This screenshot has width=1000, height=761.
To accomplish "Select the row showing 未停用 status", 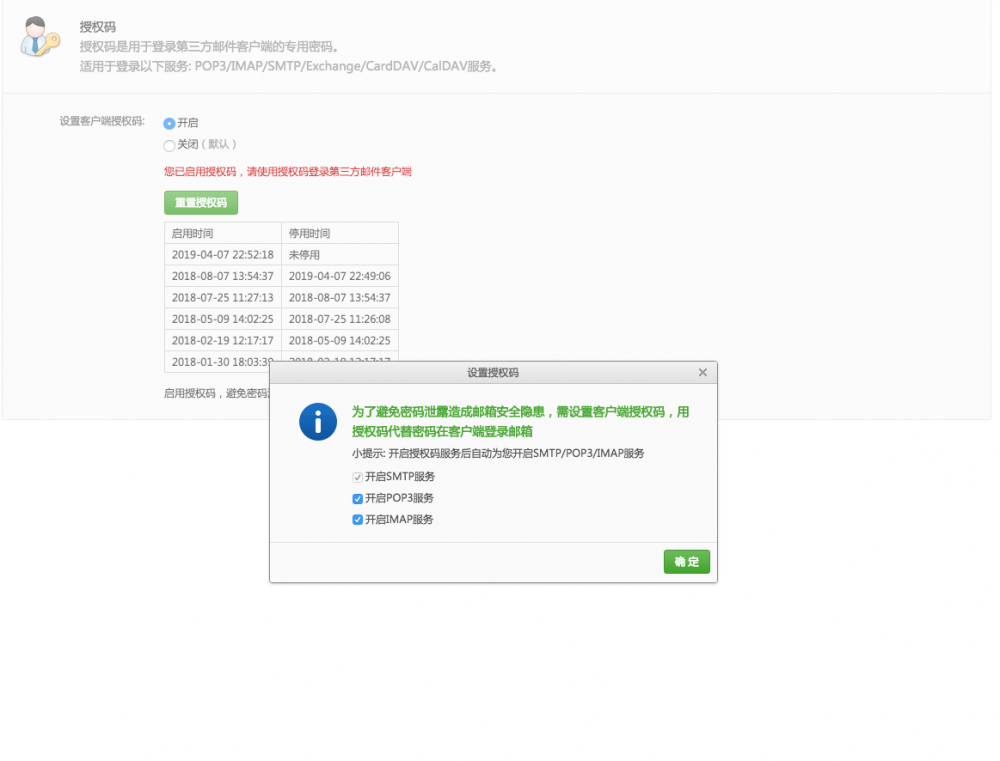I will pyautogui.click(x=304, y=254).
